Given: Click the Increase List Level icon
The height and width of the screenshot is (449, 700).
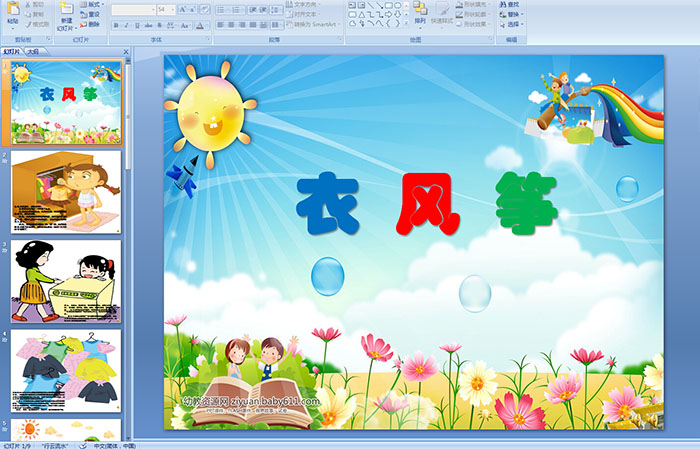Looking at the screenshot, I should click(263, 10).
